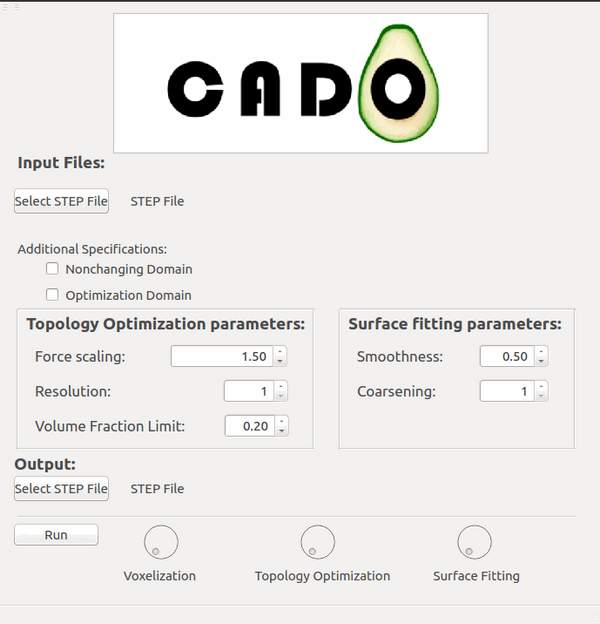Enable the Nonchanging Domain checkbox
600x624 pixels.
coord(52,269)
